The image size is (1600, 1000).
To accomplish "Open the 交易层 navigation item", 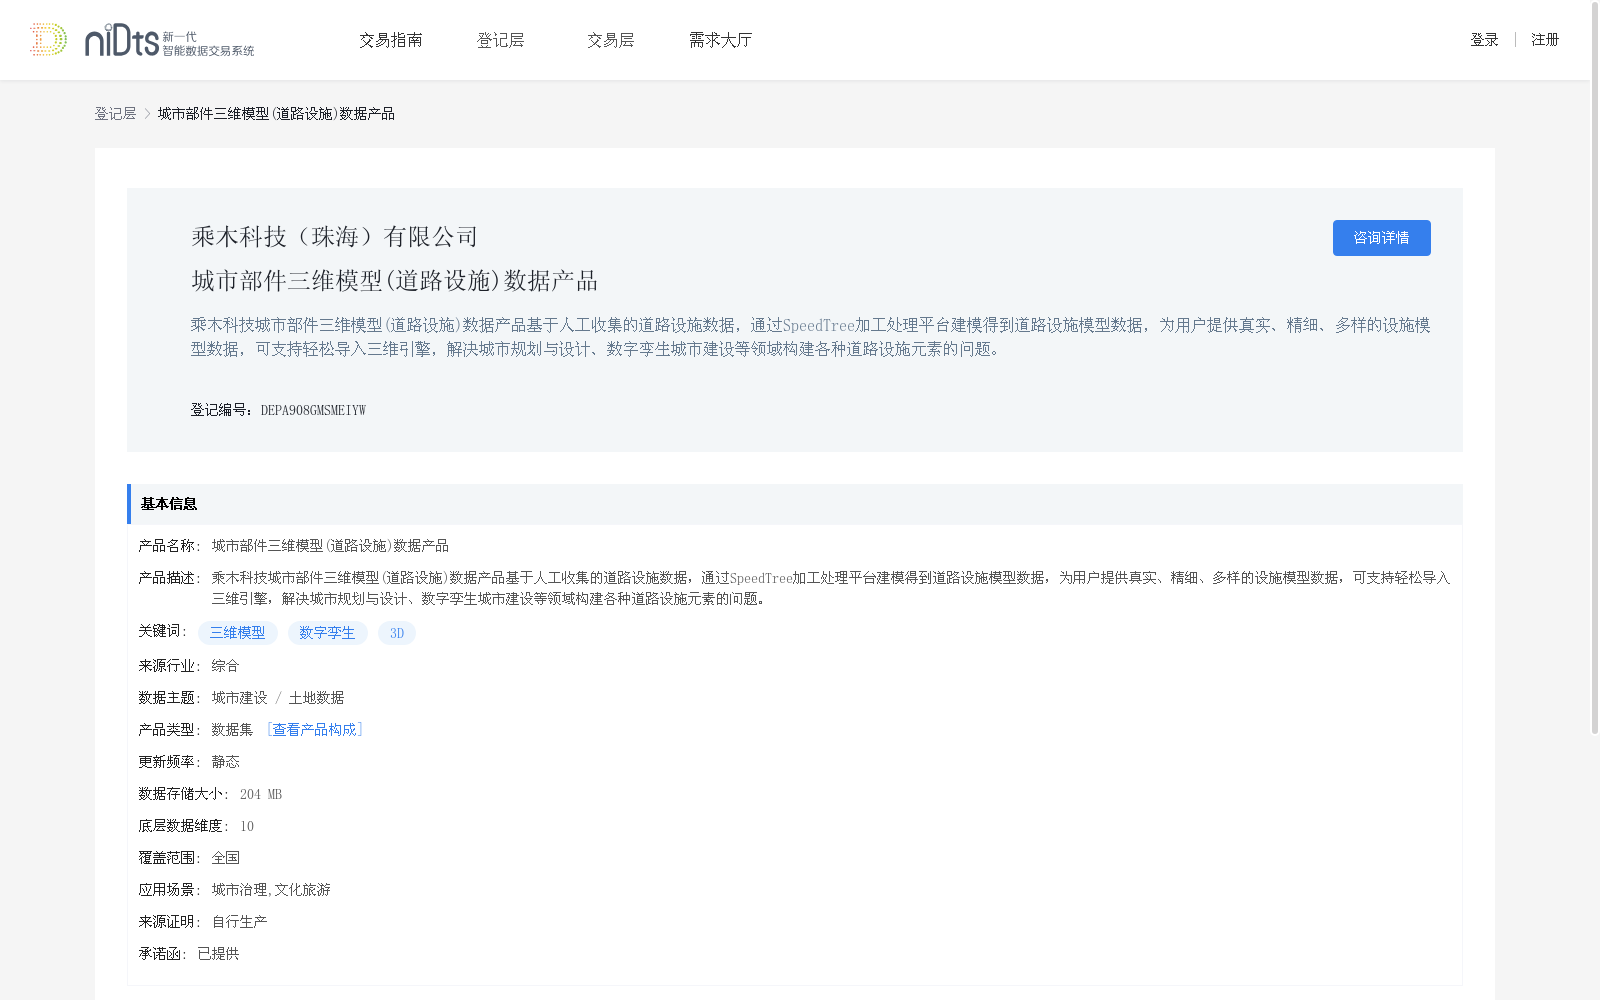I will pyautogui.click(x=611, y=40).
